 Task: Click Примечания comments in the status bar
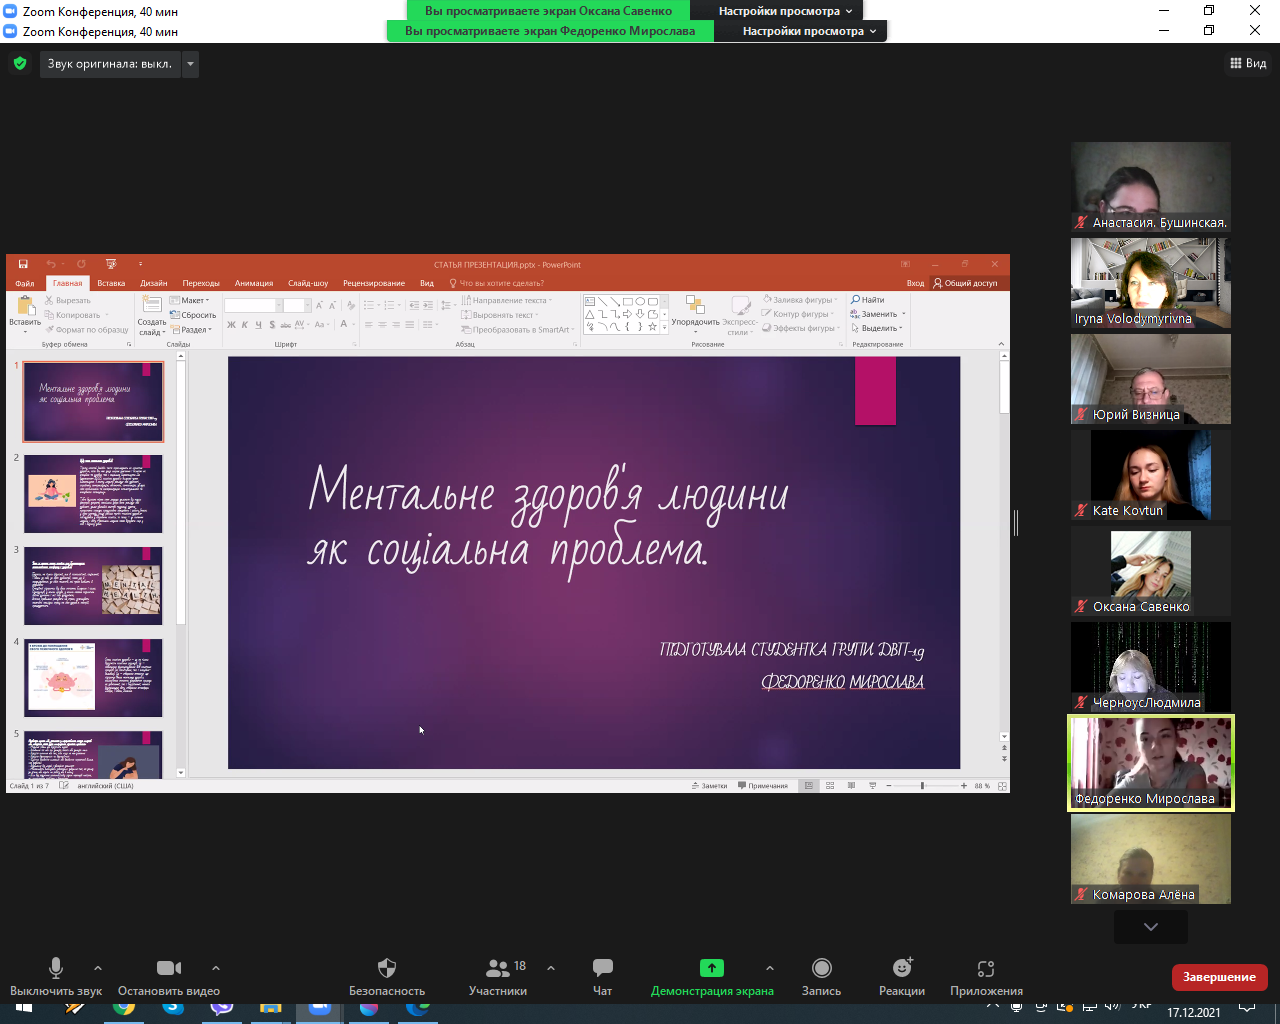click(763, 786)
